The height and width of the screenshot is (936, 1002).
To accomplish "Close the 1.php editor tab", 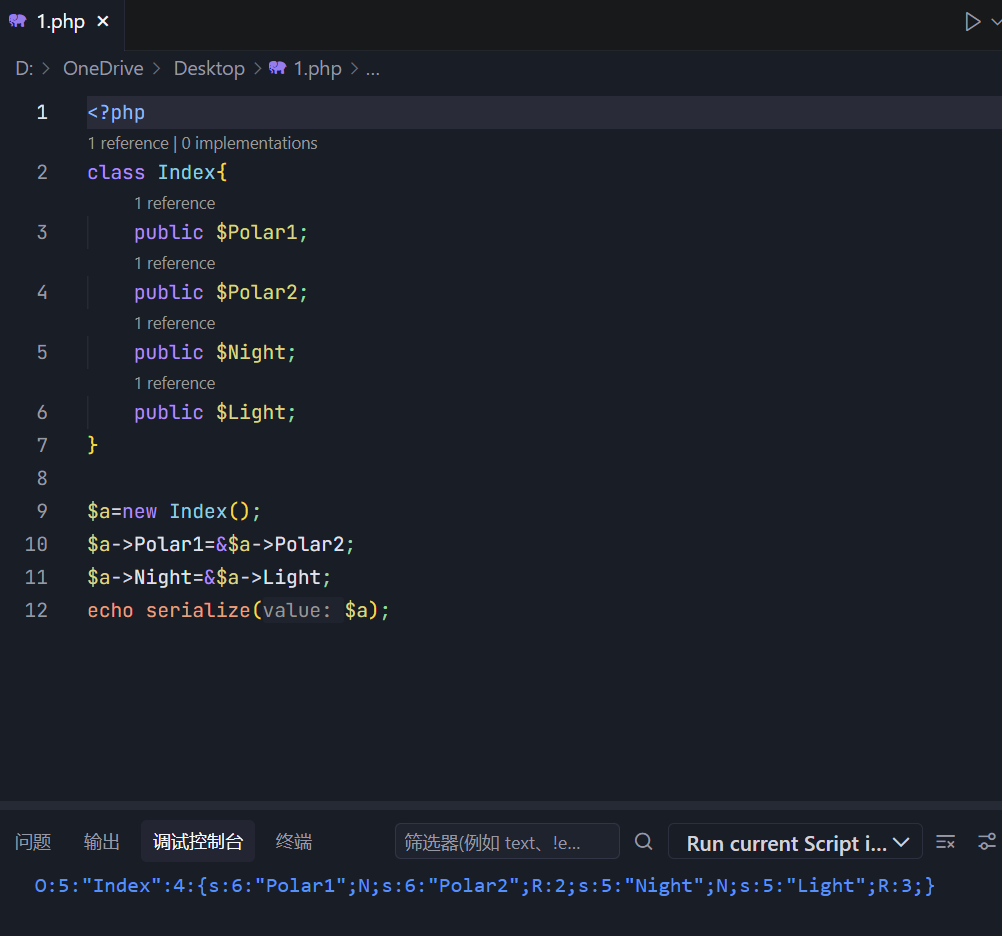I will (102, 22).
